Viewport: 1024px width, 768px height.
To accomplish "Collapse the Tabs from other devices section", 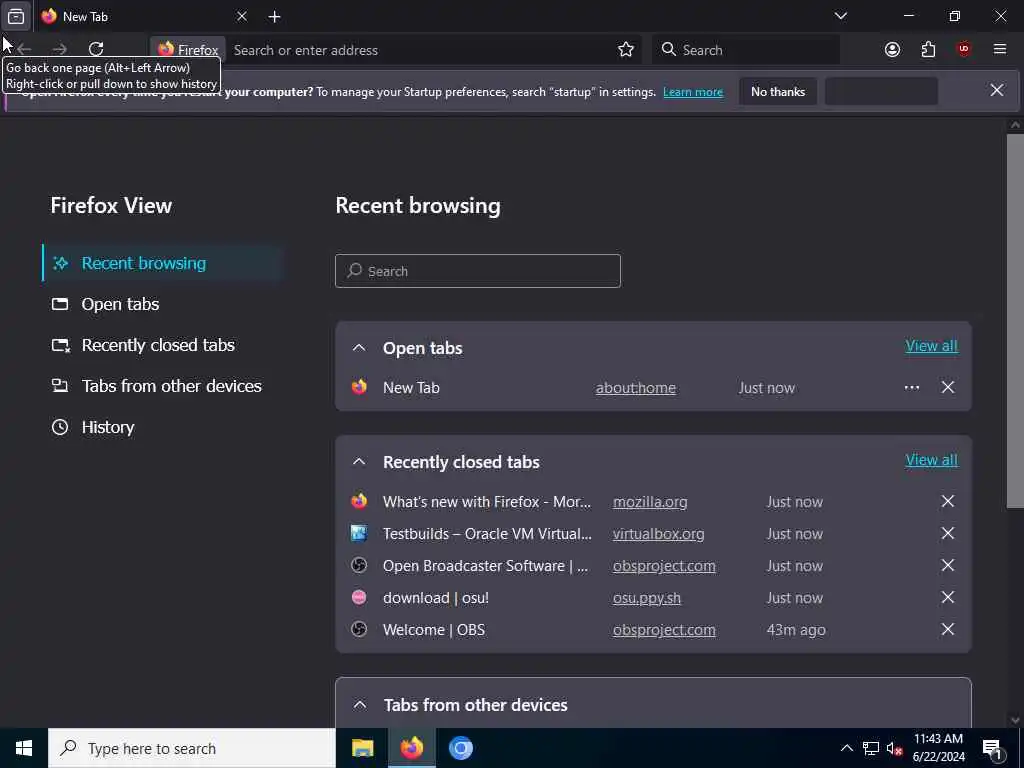I will point(360,705).
